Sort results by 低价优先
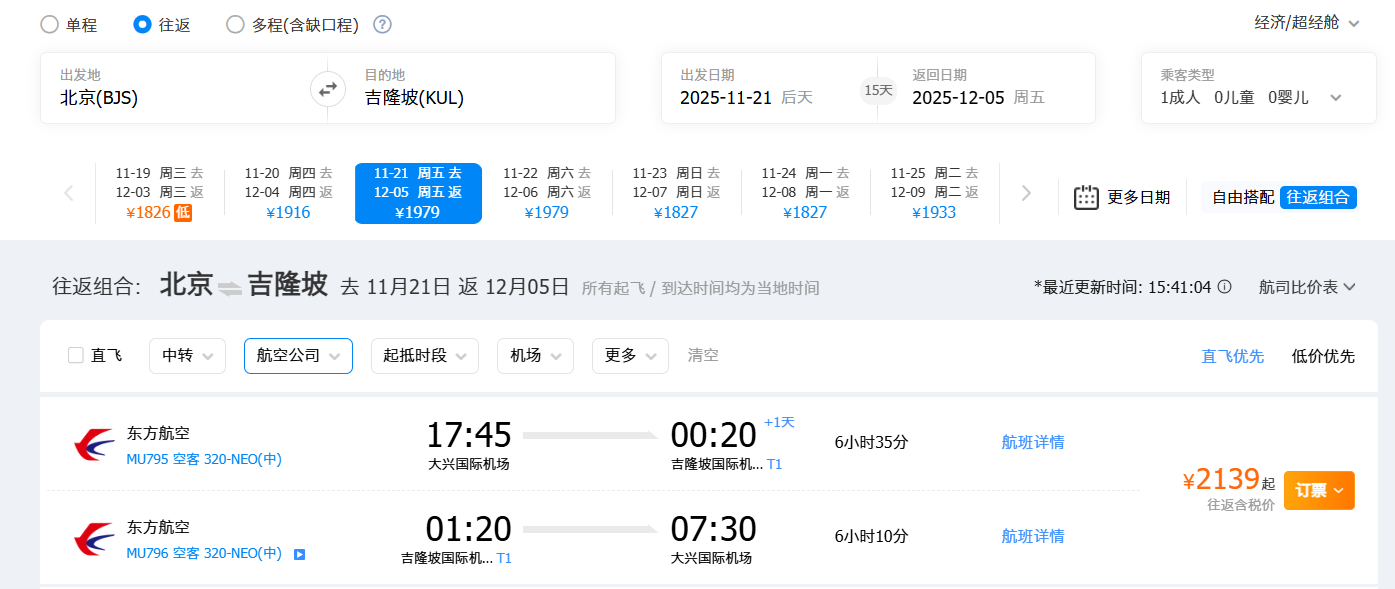Image resolution: width=1395 pixels, height=589 pixels. tap(1322, 356)
